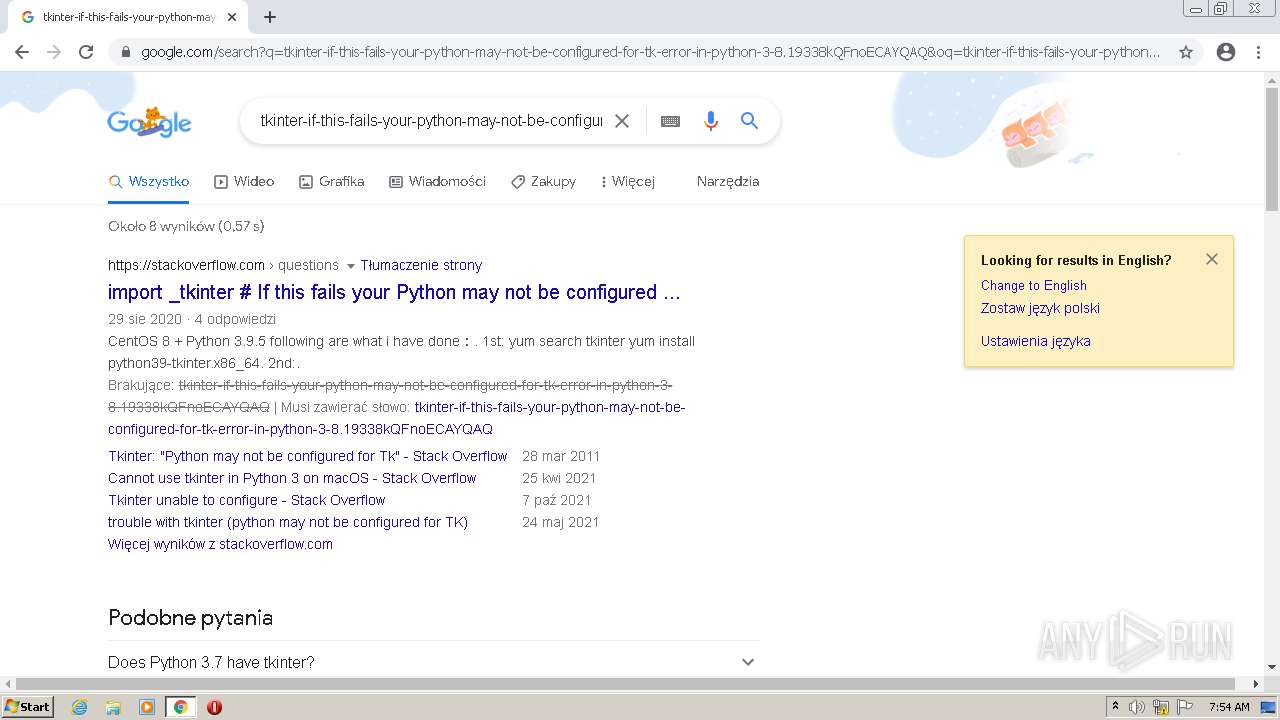Click Tłumaczenie strony link
Viewport: 1280px width, 720px height.
(421, 265)
